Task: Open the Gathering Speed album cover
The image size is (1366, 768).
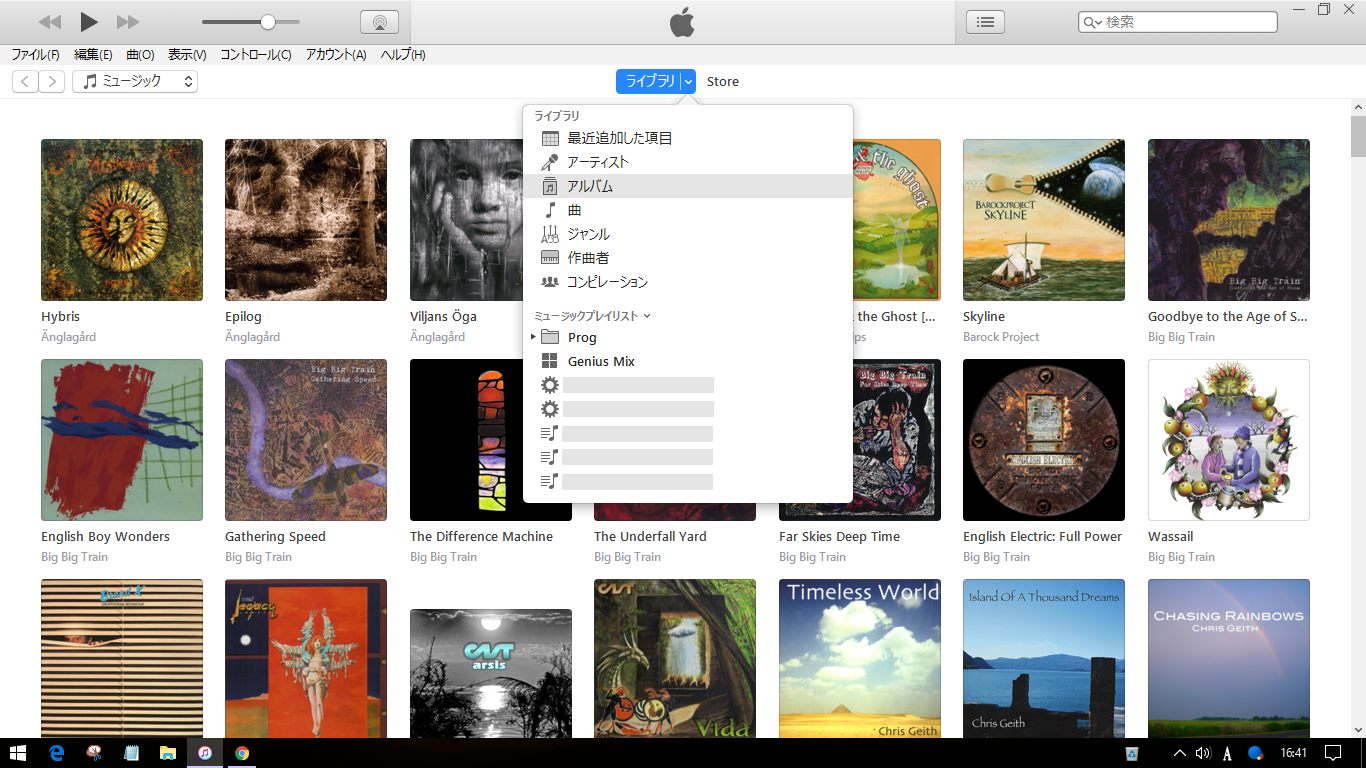Action: click(x=306, y=440)
